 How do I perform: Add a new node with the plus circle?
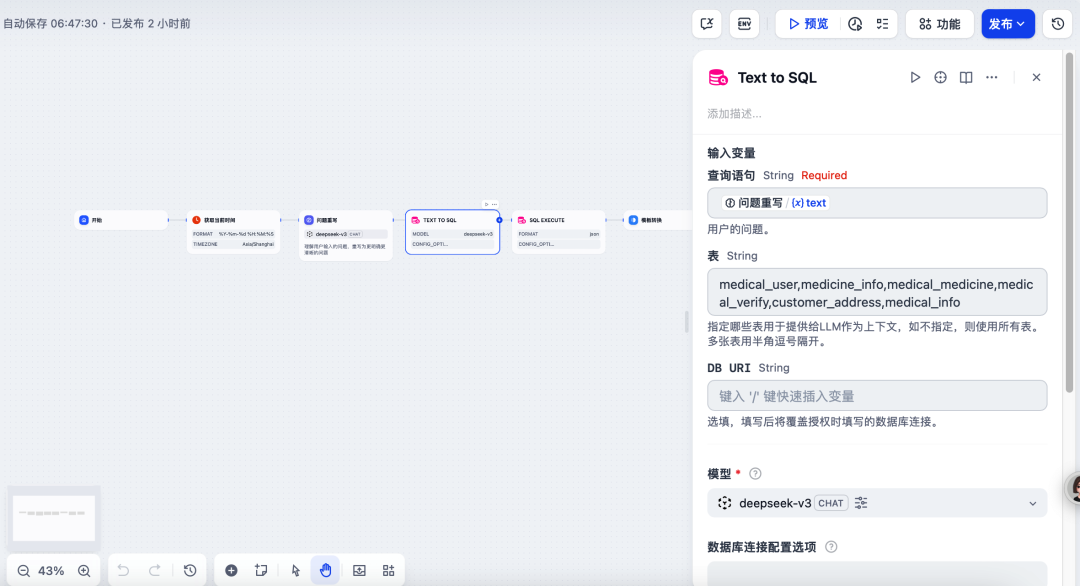231,571
